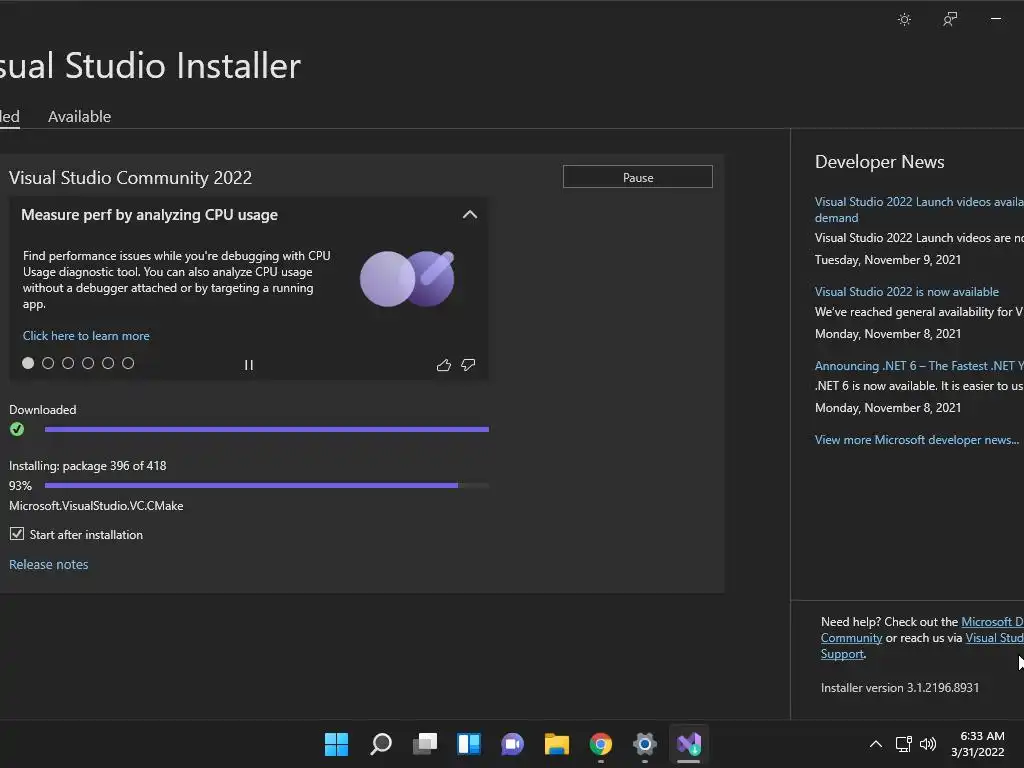Show hidden icons in system tray

pos(876,744)
